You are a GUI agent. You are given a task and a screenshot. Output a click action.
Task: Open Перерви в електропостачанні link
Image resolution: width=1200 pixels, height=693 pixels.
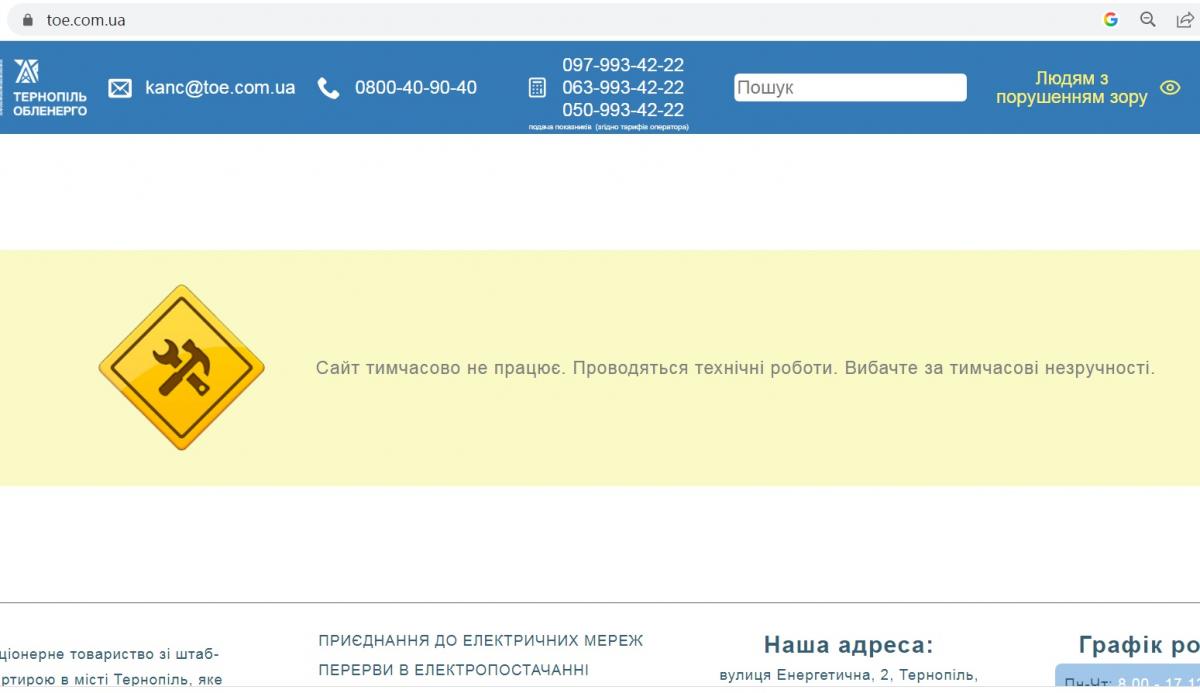(x=453, y=670)
